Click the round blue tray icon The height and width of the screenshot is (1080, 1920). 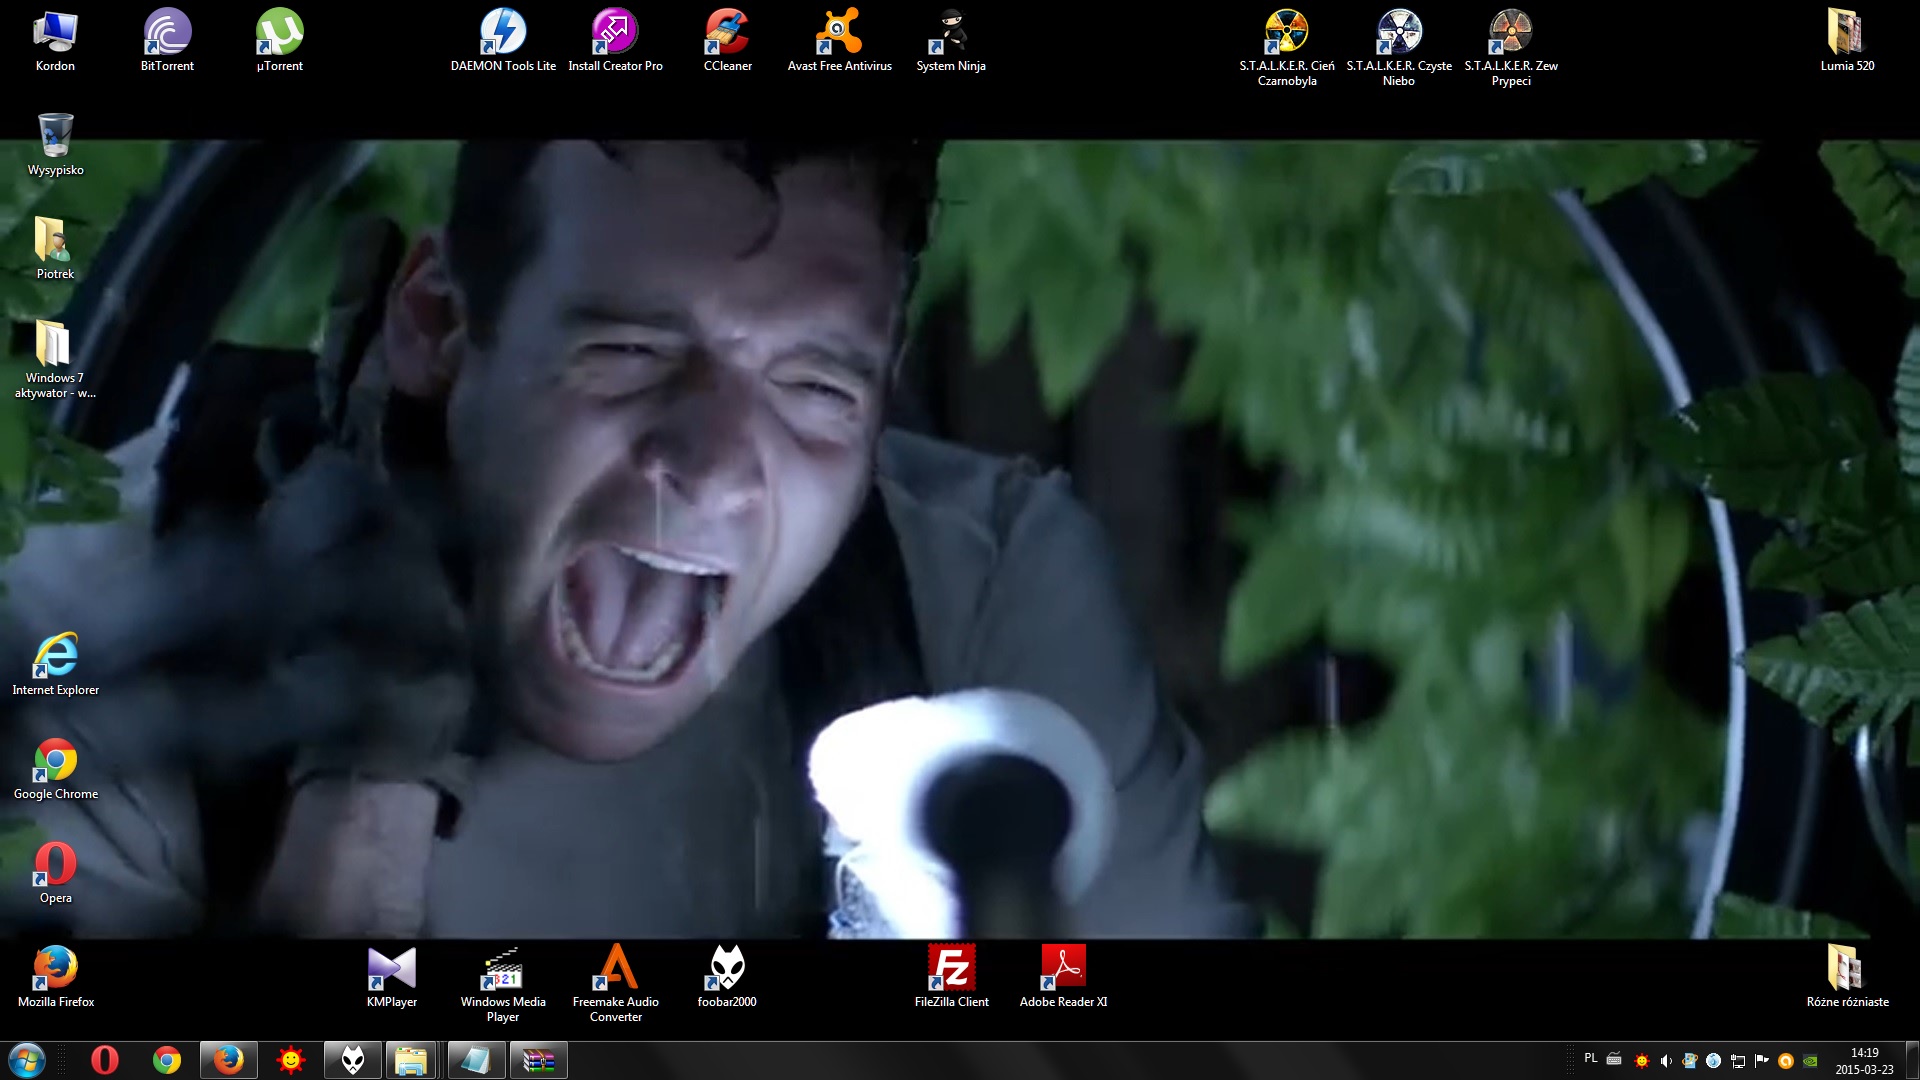tap(1713, 1061)
